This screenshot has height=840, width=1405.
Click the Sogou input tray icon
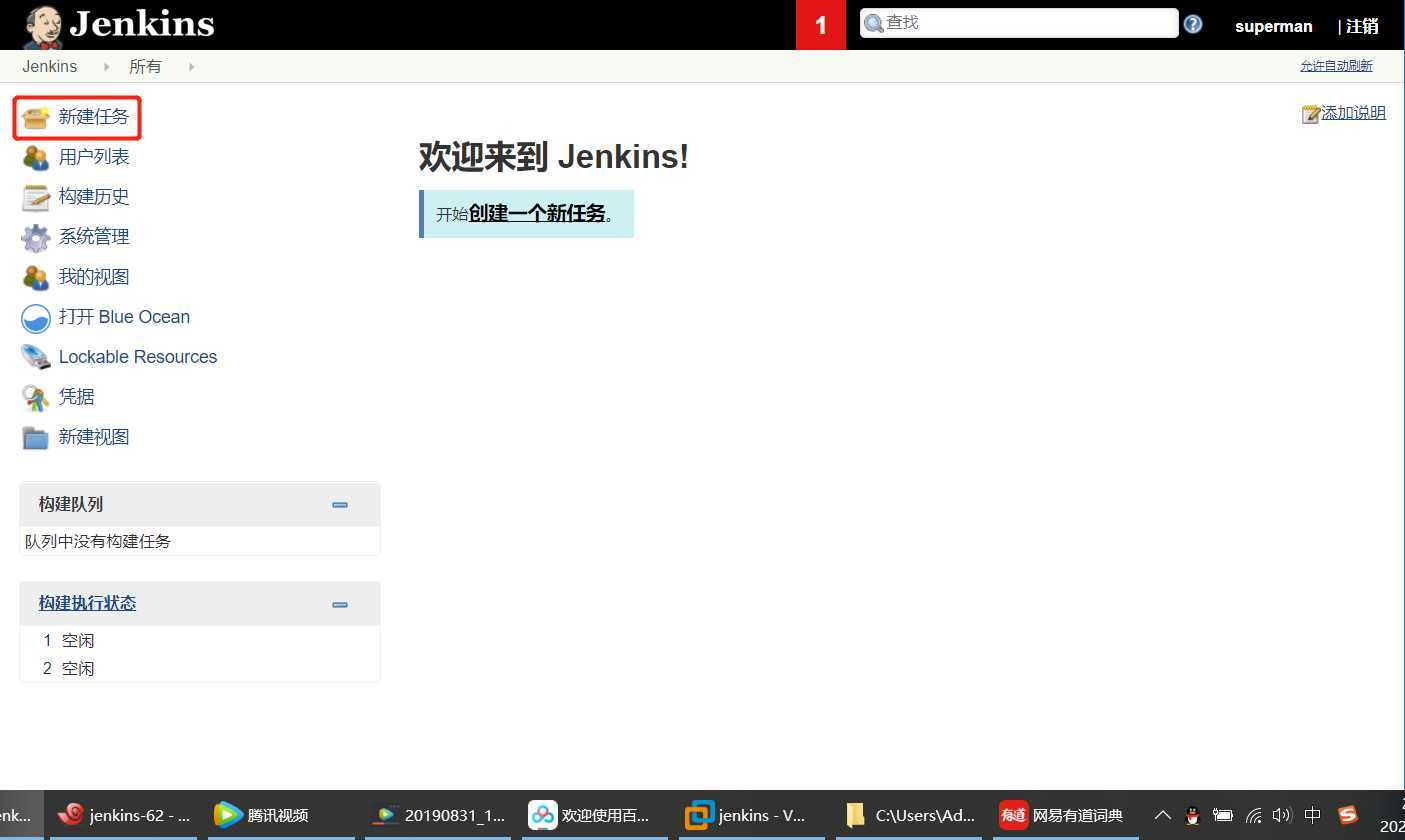tap(1348, 815)
